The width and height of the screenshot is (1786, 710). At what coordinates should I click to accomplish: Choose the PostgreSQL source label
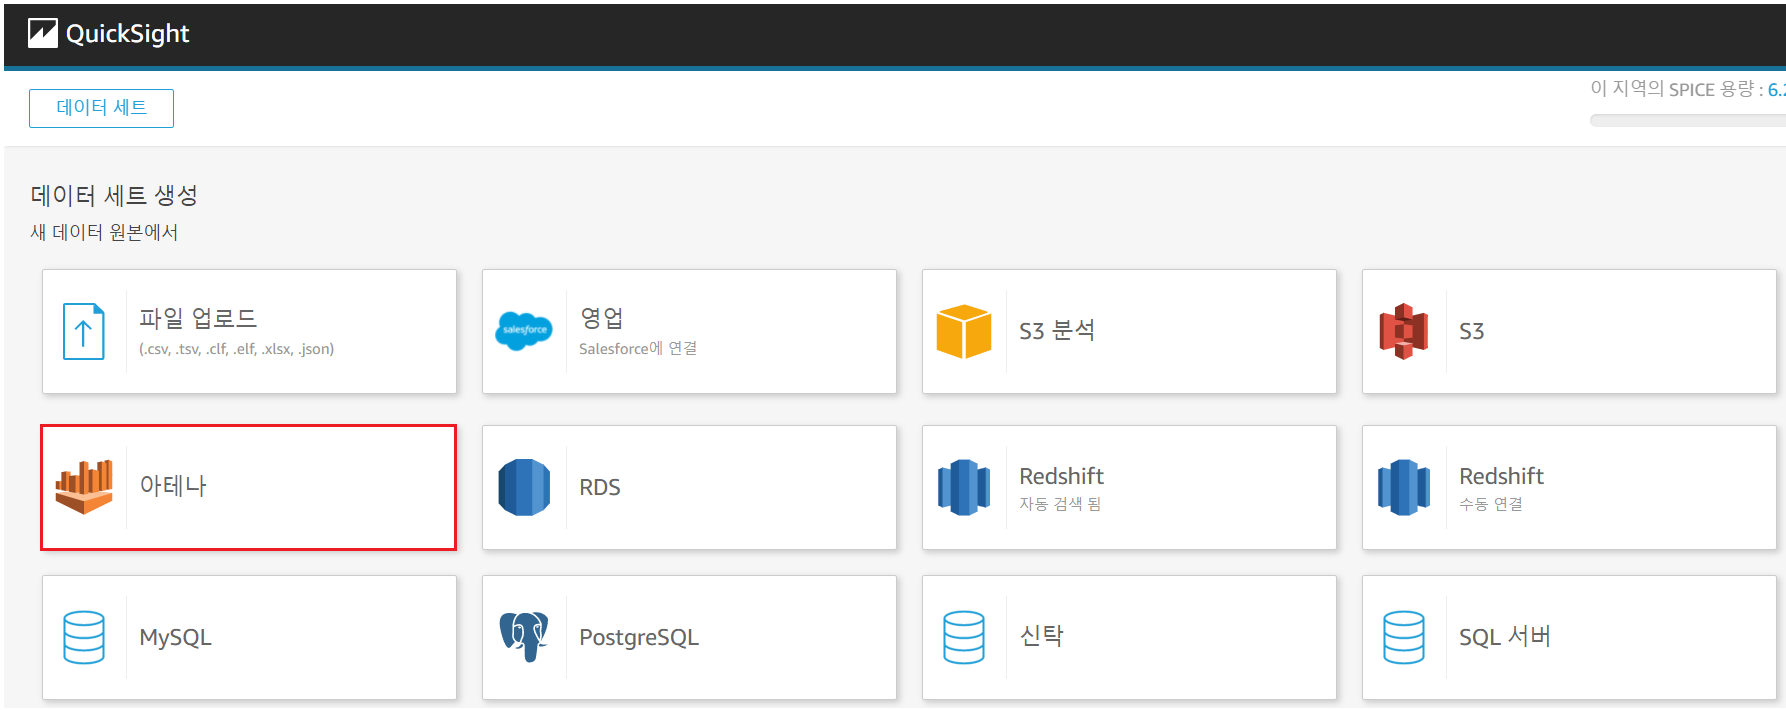click(x=639, y=637)
